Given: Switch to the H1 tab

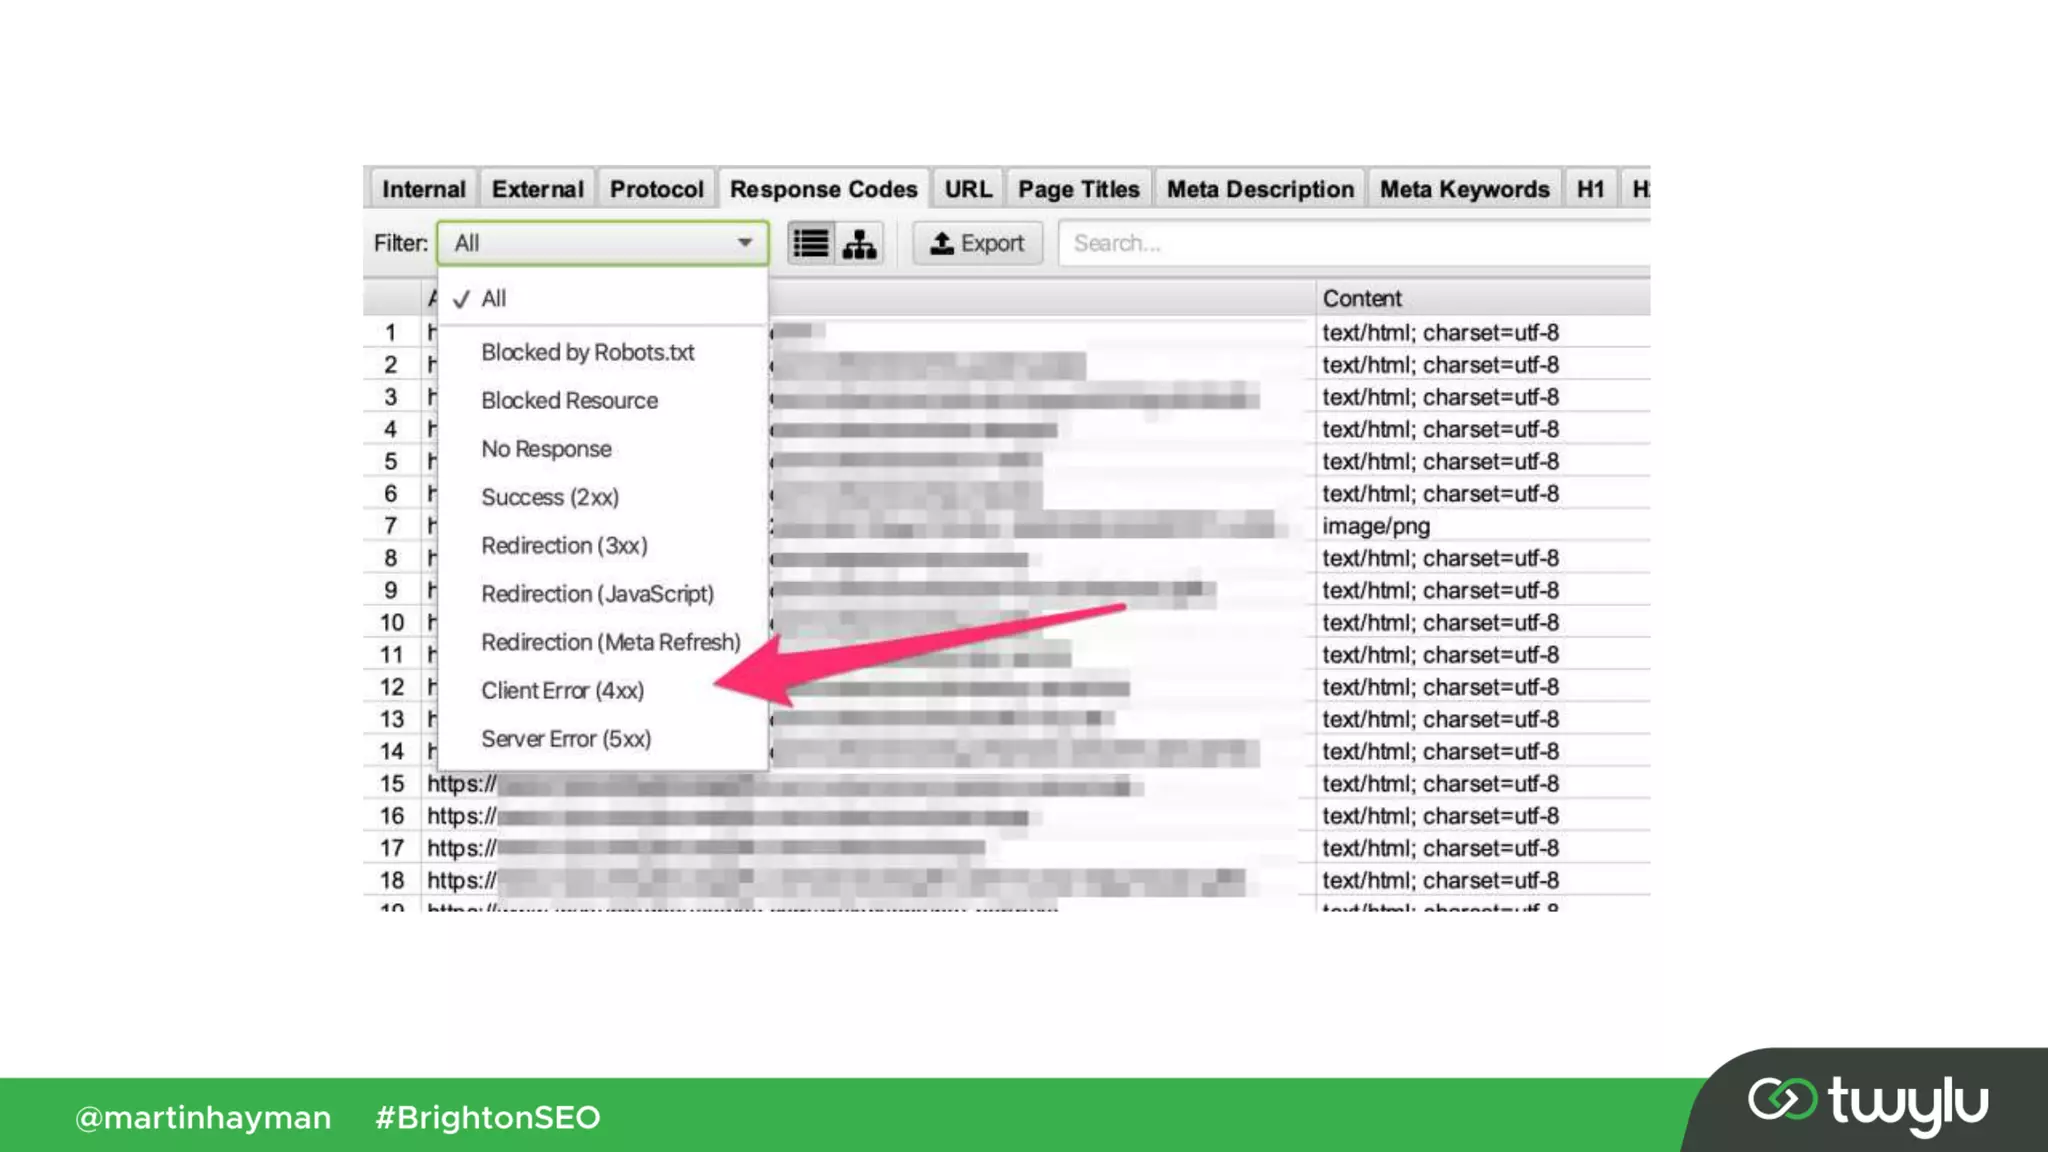Looking at the screenshot, I should (x=1589, y=189).
